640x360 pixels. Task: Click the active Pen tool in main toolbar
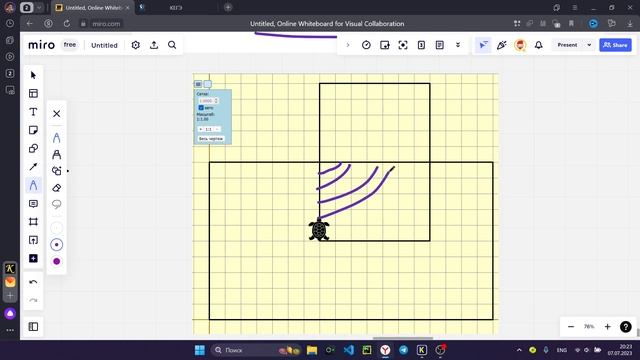point(33,185)
